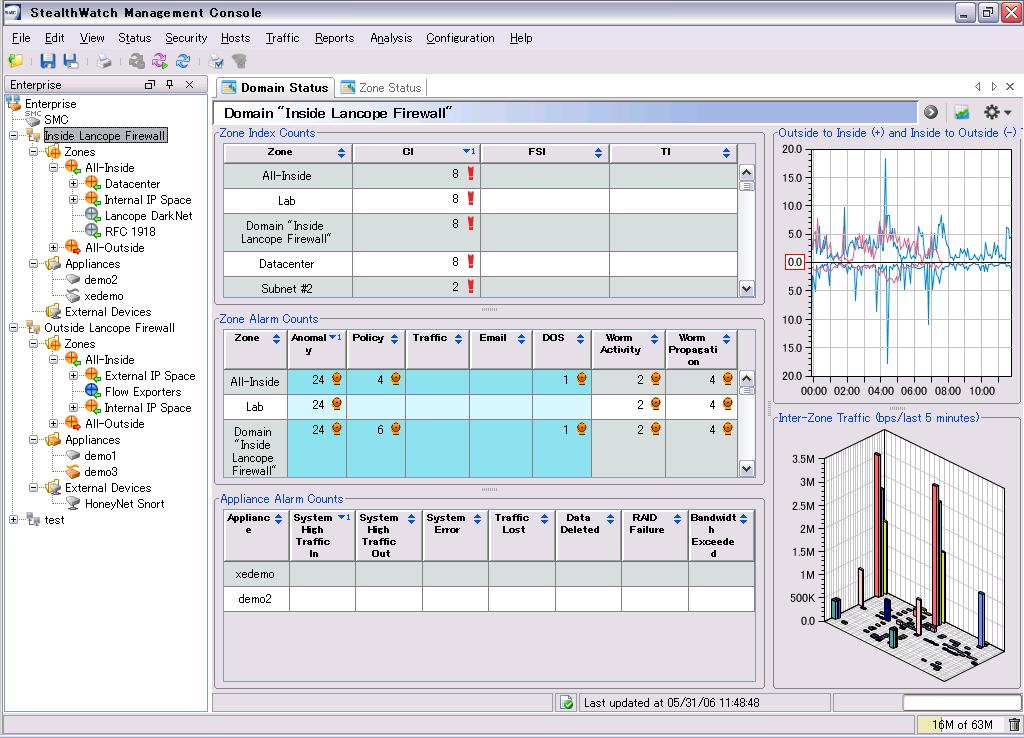Collapse the Inside Lancope Firewall tree node
Screen dimensions: 1024x738
[x=13, y=136]
